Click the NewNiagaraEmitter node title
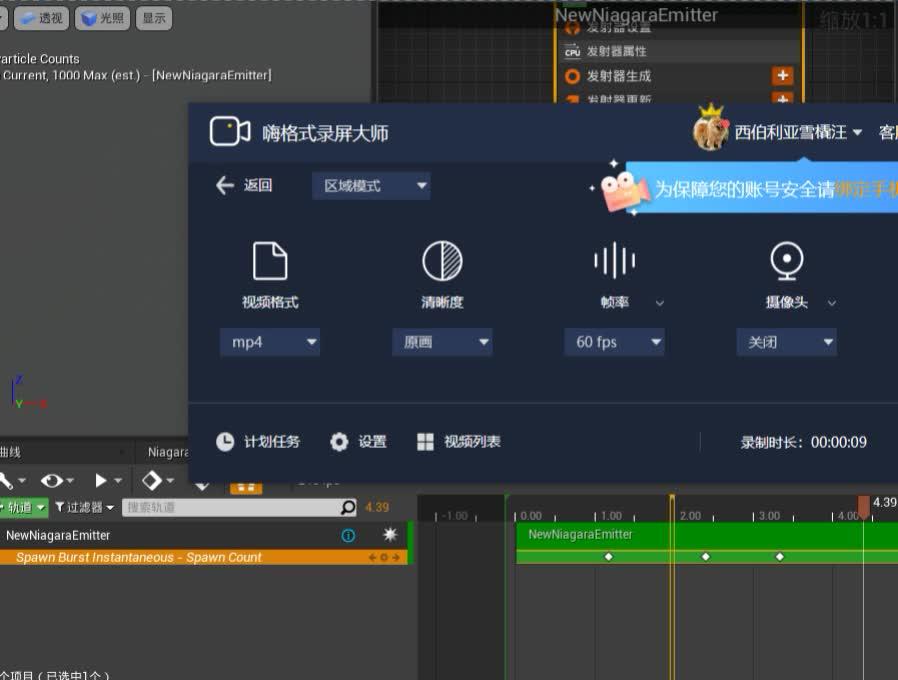 click(636, 15)
